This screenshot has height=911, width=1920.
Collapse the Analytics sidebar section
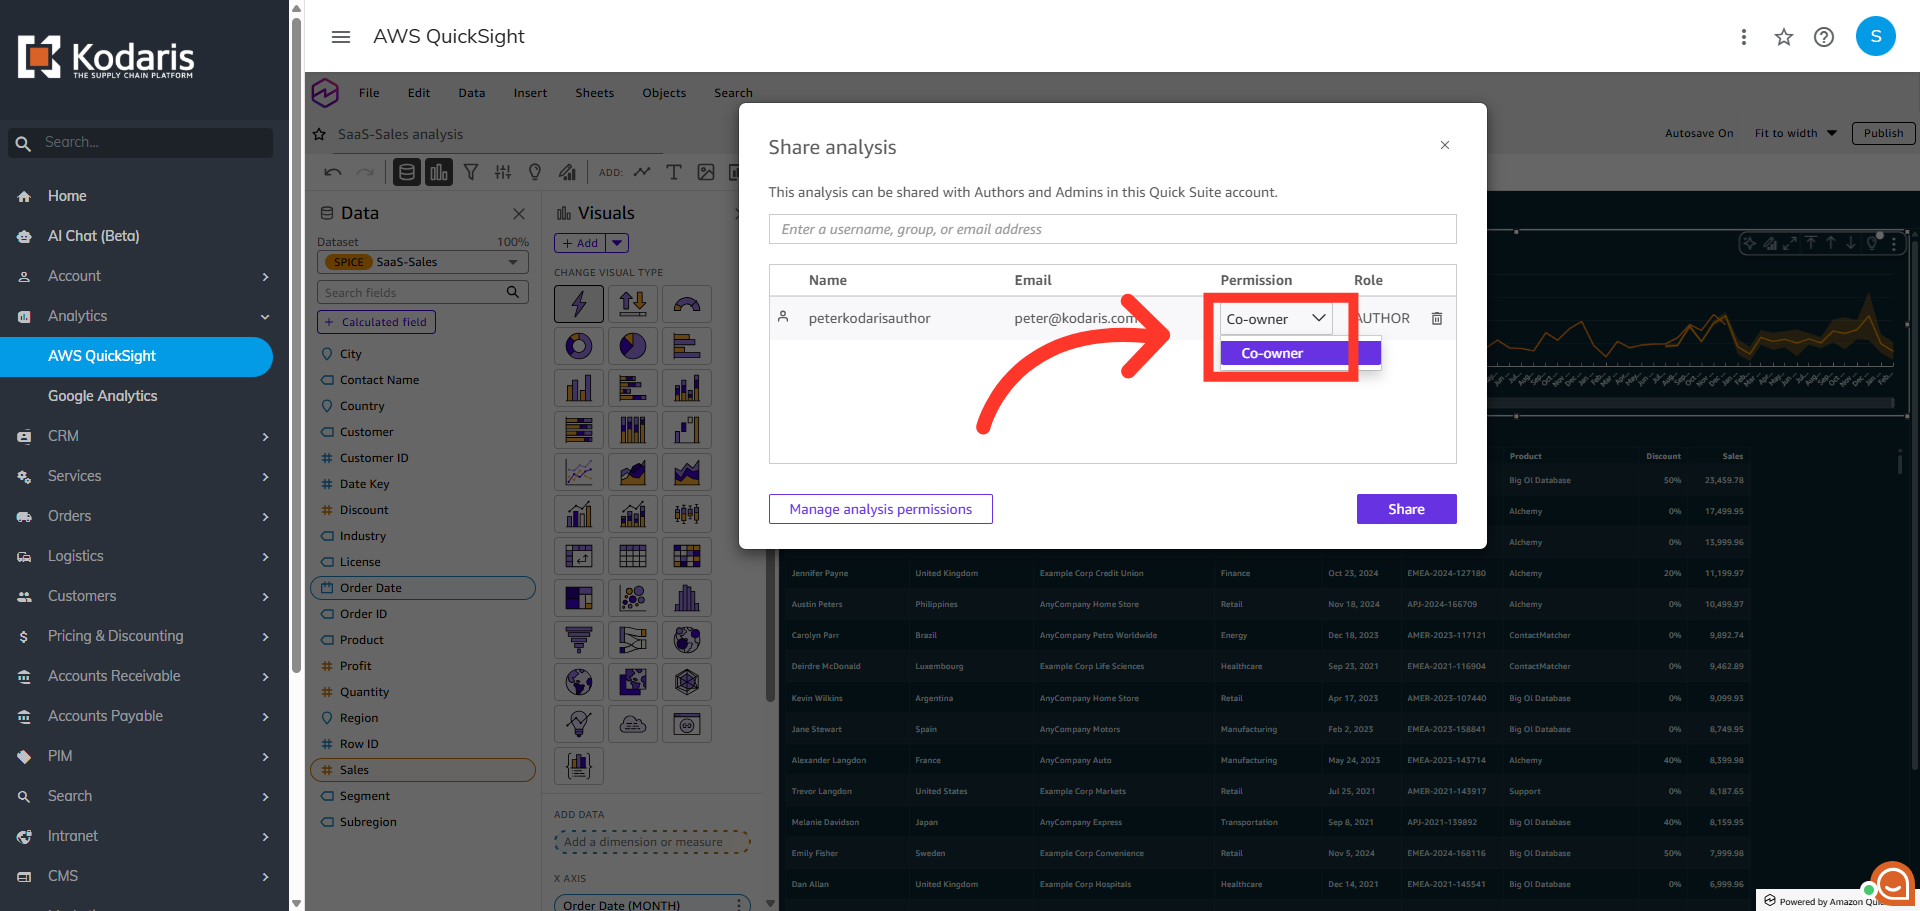(x=265, y=316)
